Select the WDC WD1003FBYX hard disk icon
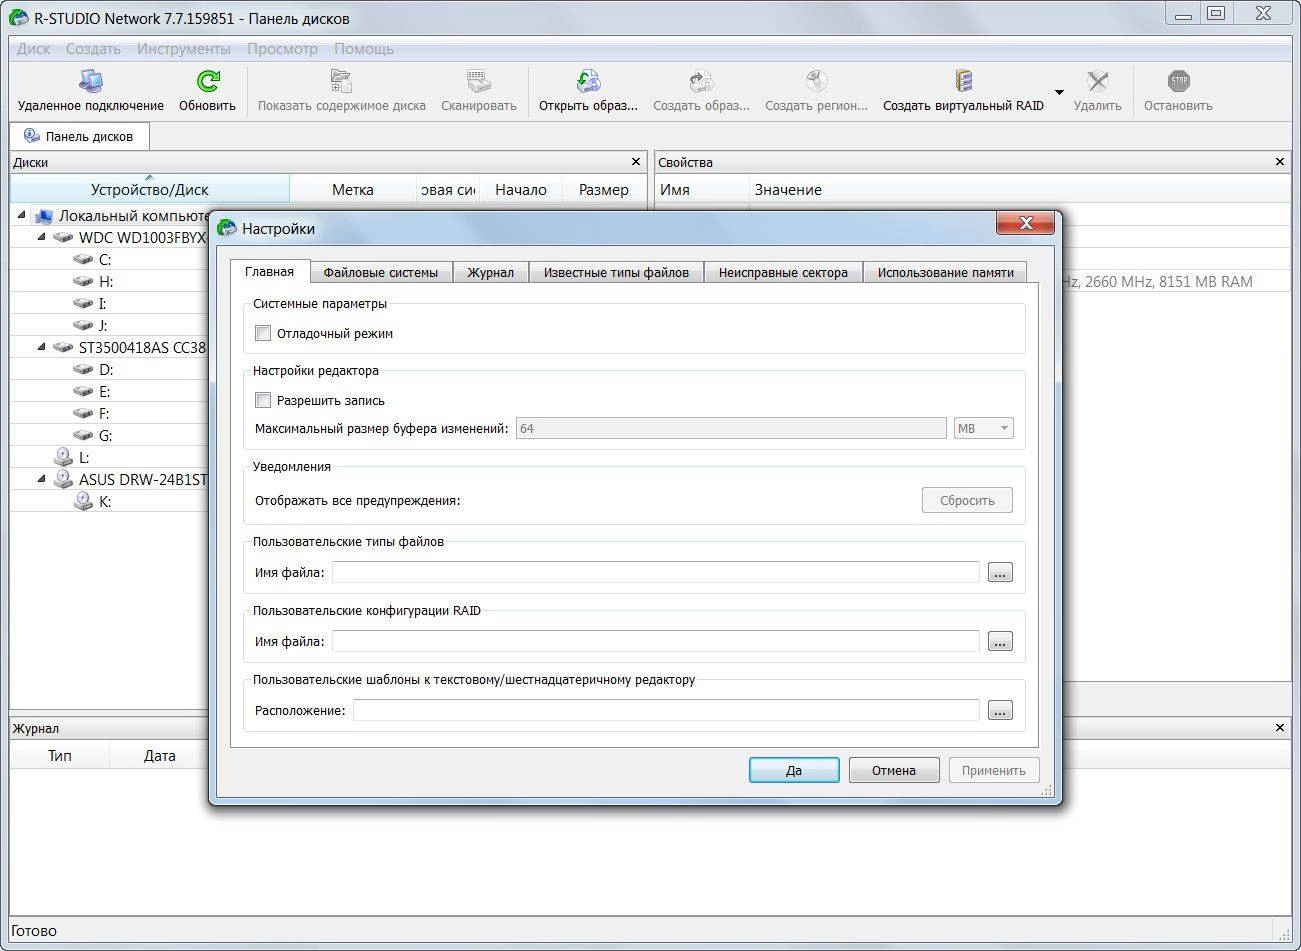Image resolution: width=1301 pixels, height=951 pixels. point(63,238)
